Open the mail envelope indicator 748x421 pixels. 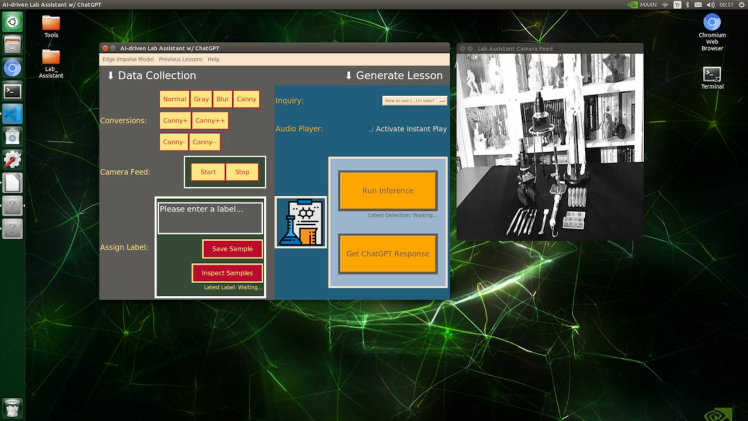pos(698,4)
